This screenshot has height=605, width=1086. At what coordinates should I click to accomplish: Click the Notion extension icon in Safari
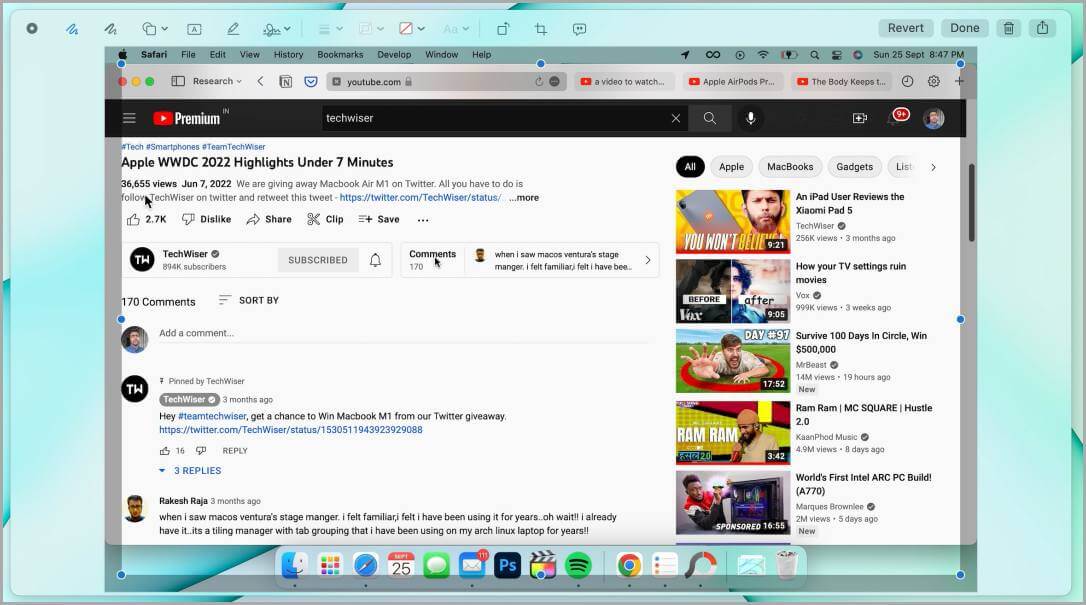point(285,82)
